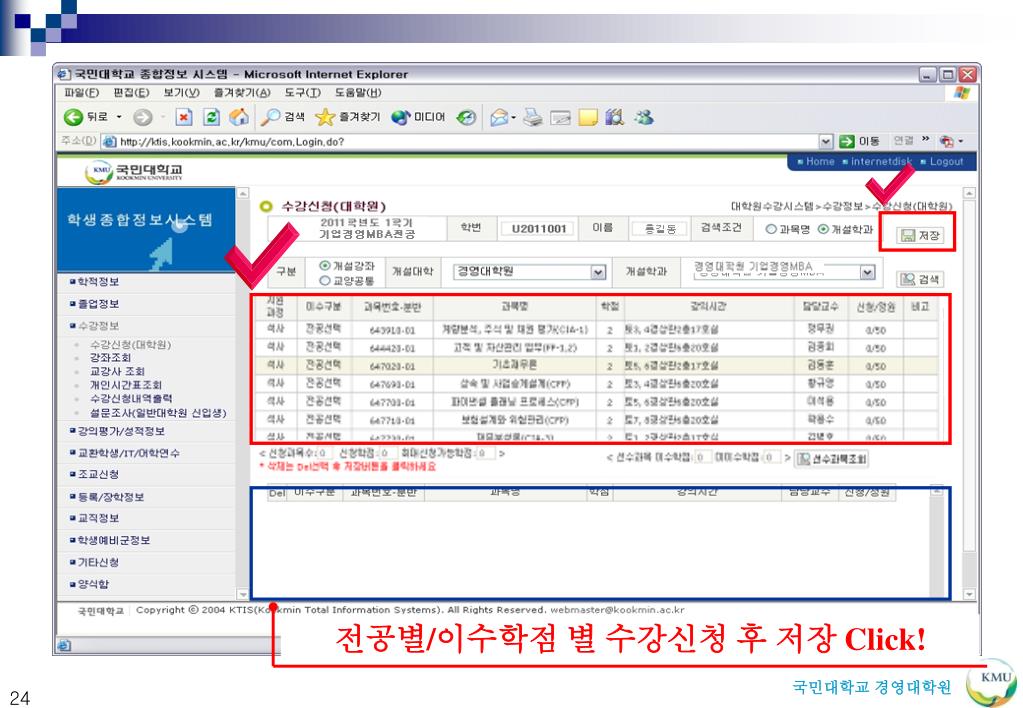Image resolution: width=1023 pixels, height=708 pixels.
Task: Click the toolbar icon after the Links chevron
Action: click(947, 141)
